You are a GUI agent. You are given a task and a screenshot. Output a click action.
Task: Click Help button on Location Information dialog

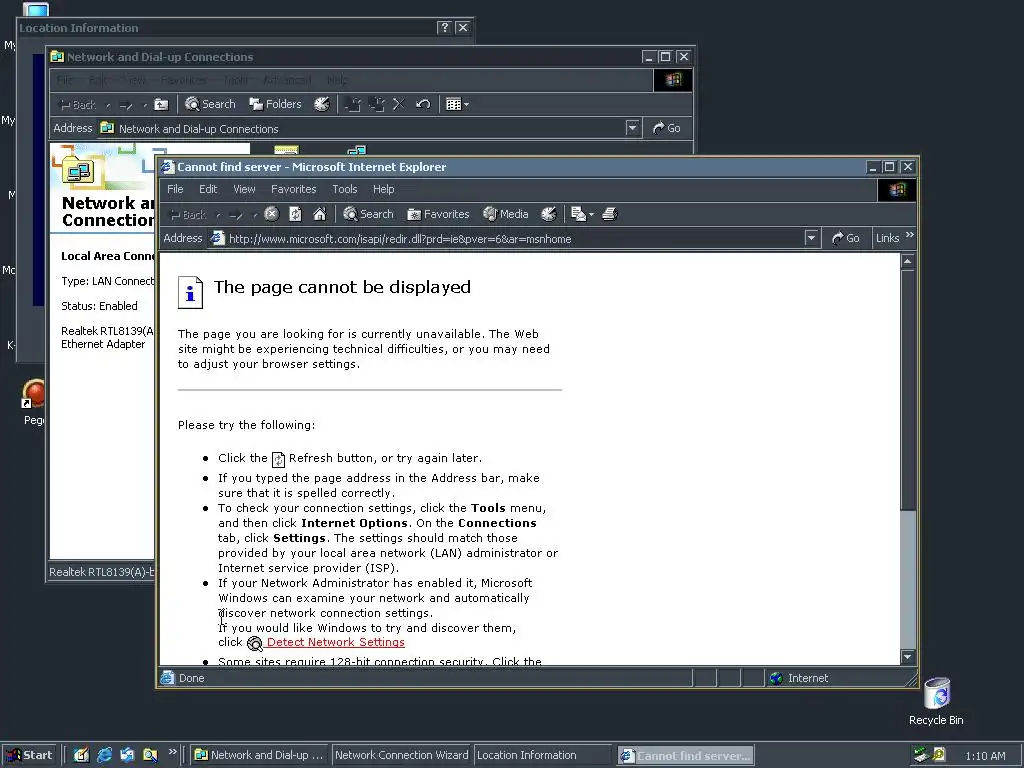(444, 27)
